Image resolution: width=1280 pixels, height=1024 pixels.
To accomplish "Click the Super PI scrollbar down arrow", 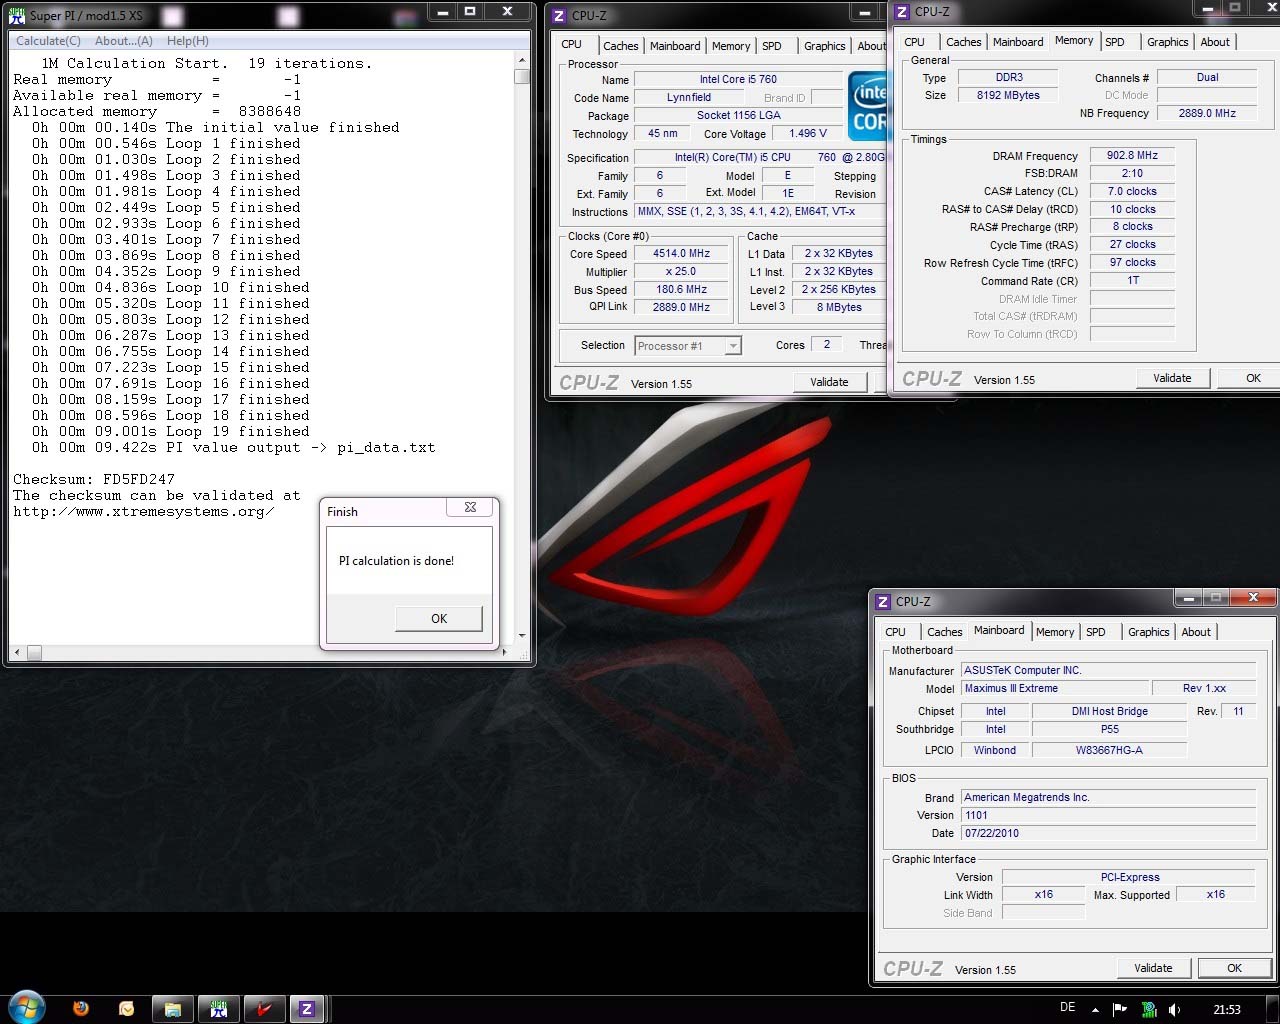I will [x=522, y=636].
